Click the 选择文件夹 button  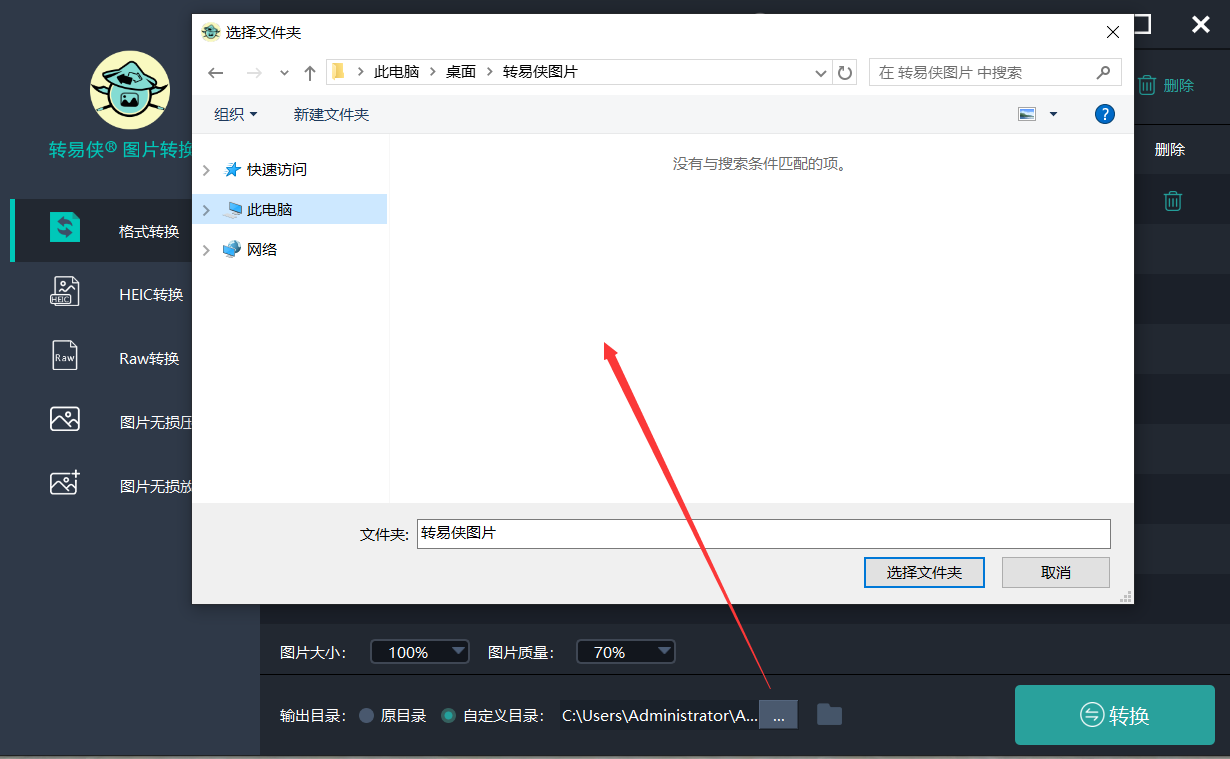pyautogui.click(x=924, y=573)
